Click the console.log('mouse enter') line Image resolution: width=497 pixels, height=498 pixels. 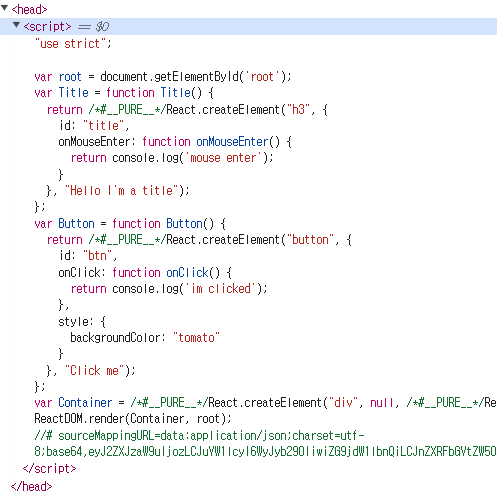click(x=172, y=158)
